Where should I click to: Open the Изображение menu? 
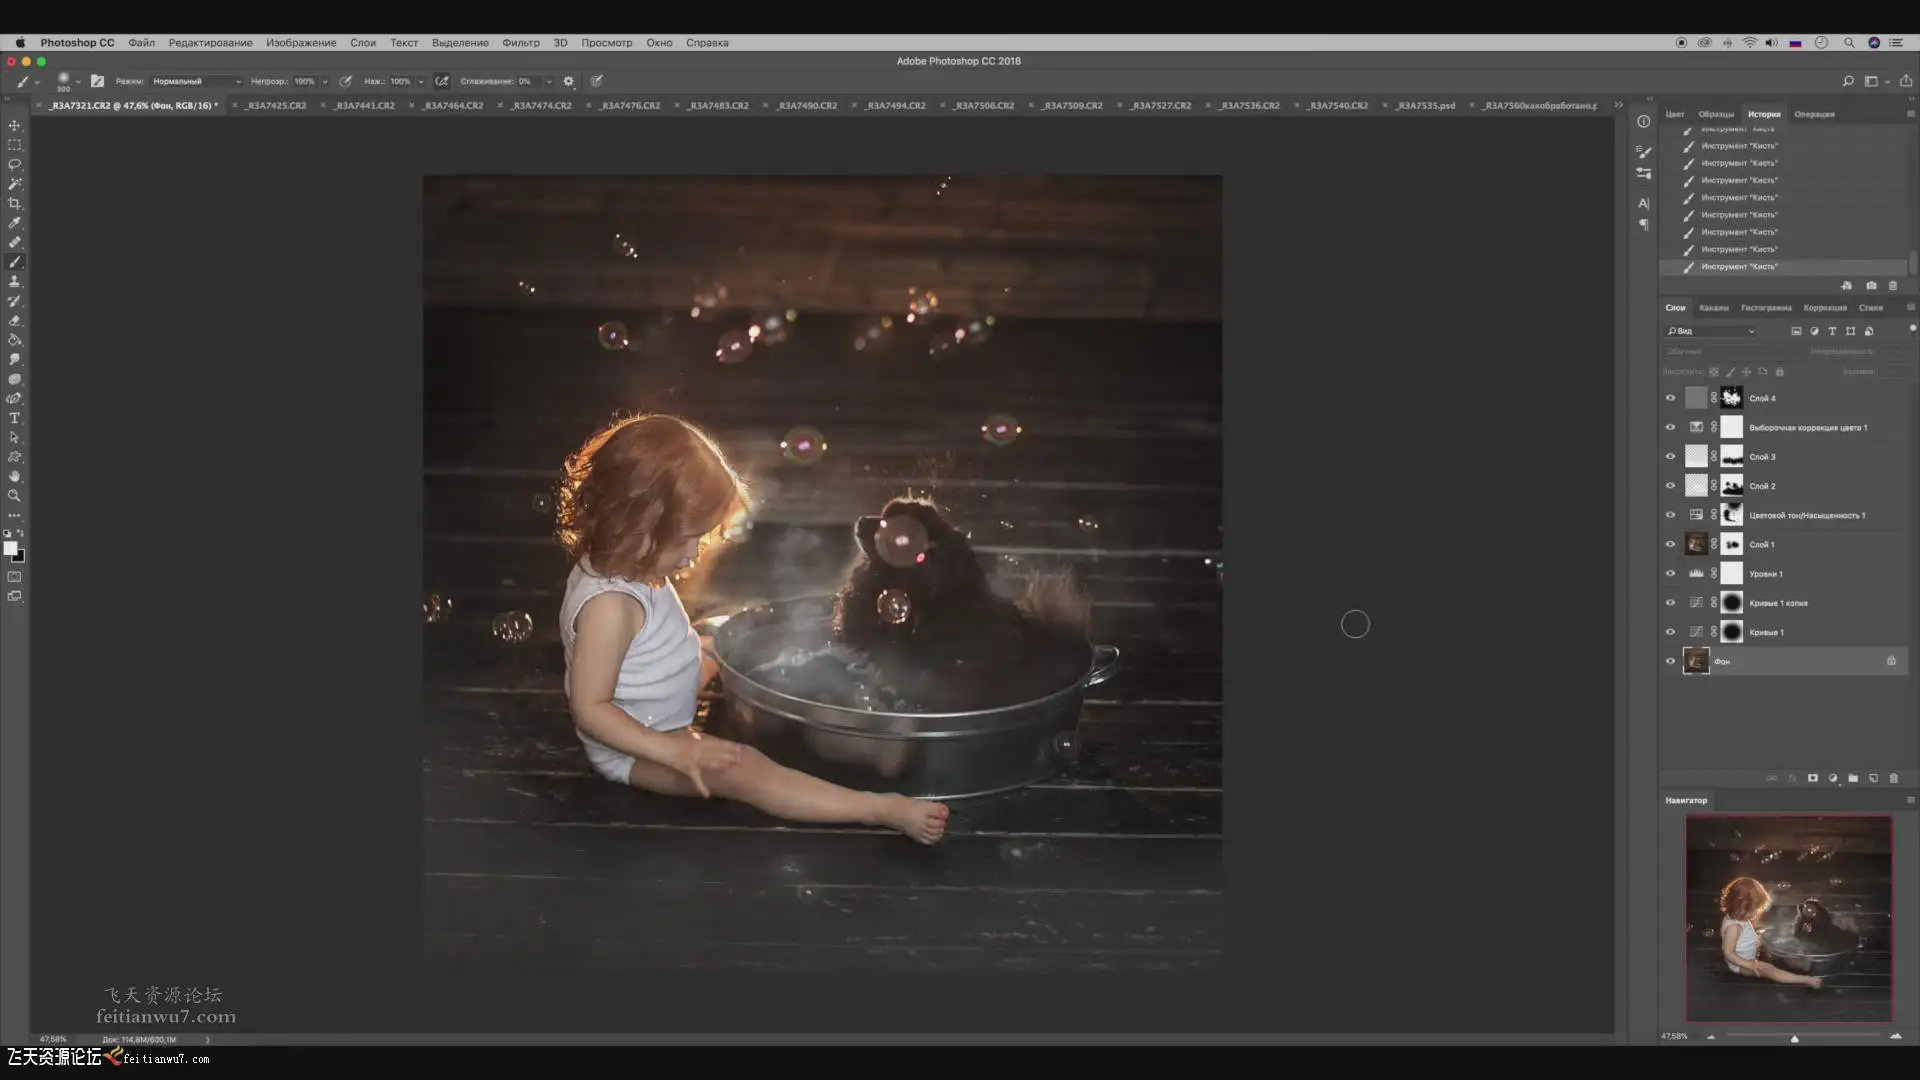tap(301, 43)
